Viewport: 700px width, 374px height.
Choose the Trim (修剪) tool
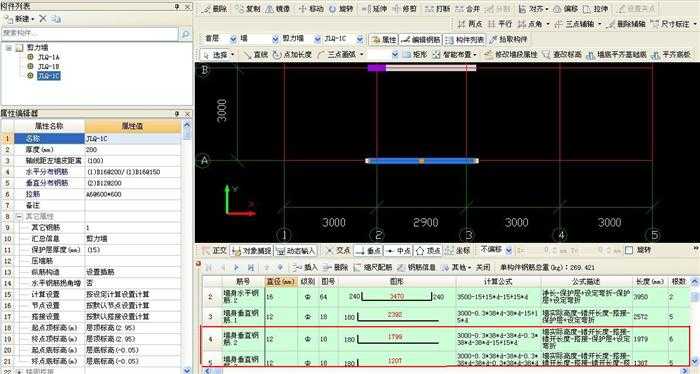(404, 8)
